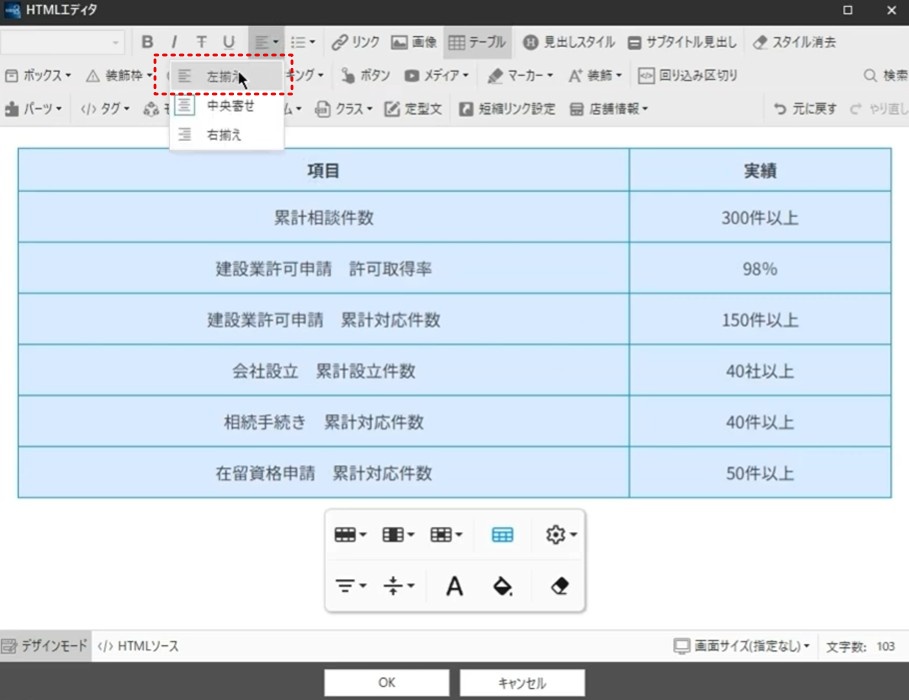Click the OK button
This screenshot has height=700, width=909.
click(x=387, y=683)
